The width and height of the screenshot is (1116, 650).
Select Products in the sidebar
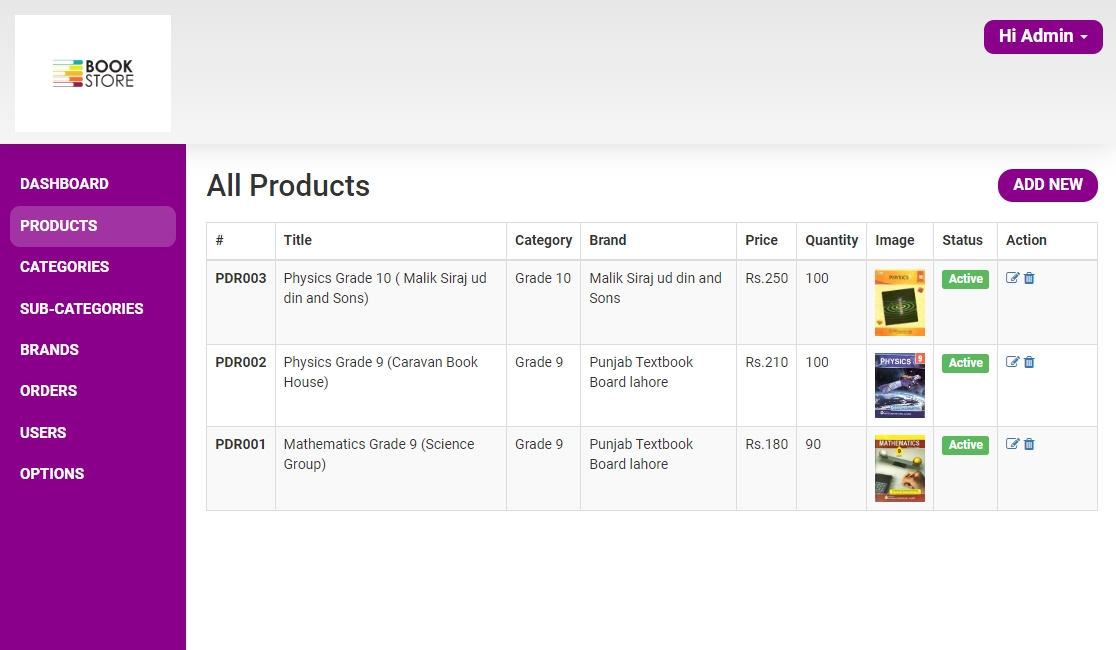point(59,226)
